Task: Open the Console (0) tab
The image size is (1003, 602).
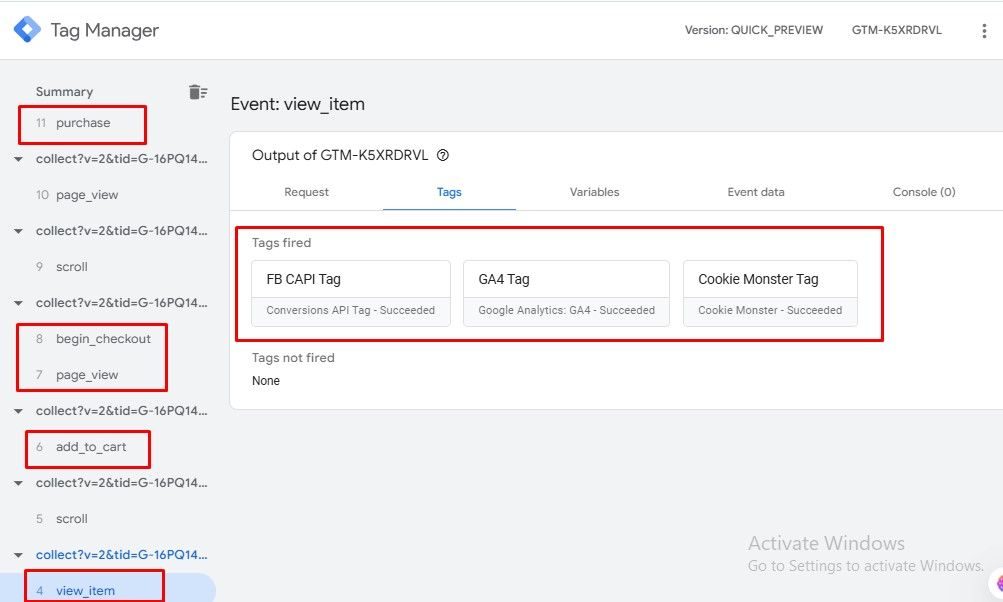Action: point(924,192)
